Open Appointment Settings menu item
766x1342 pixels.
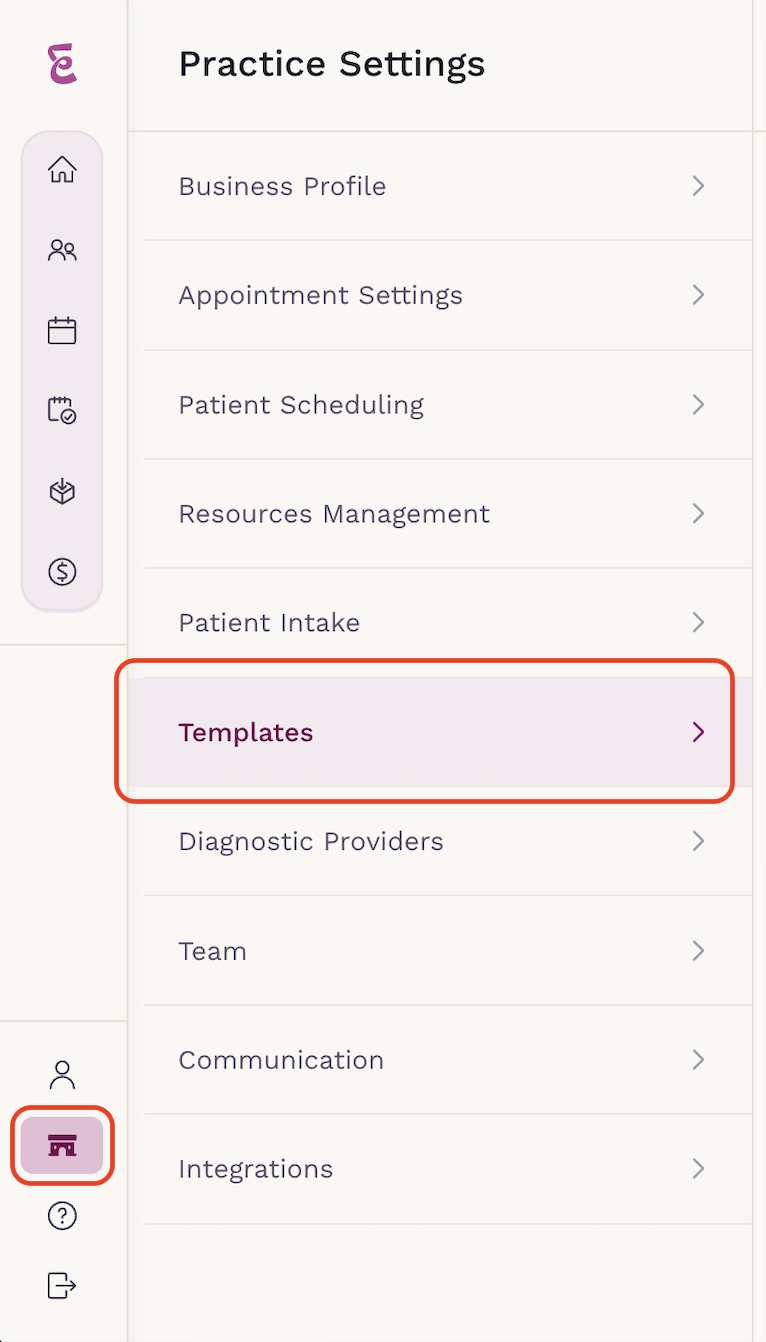(x=448, y=295)
